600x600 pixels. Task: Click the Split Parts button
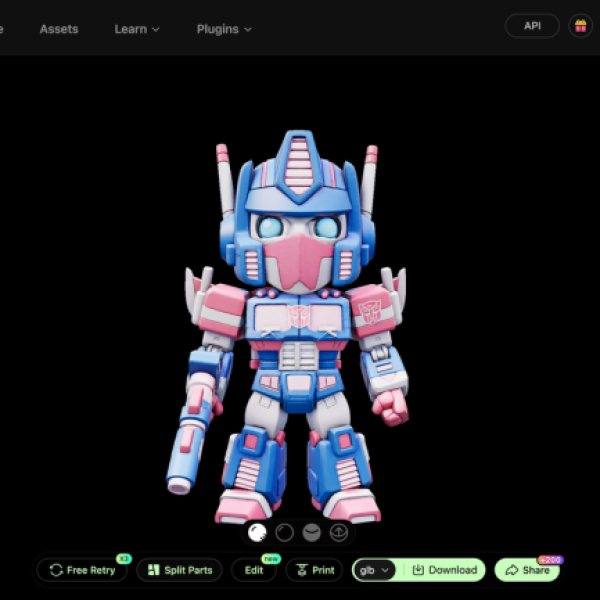pos(179,570)
